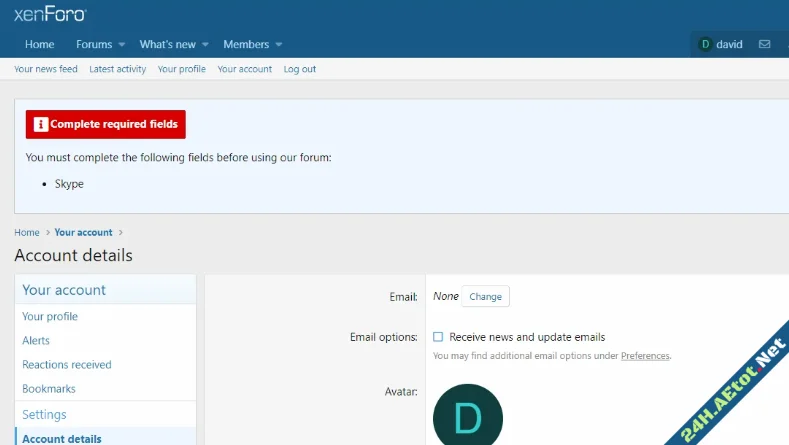
Task: Expand the Members dropdown arrow
Action: (279, 45)
